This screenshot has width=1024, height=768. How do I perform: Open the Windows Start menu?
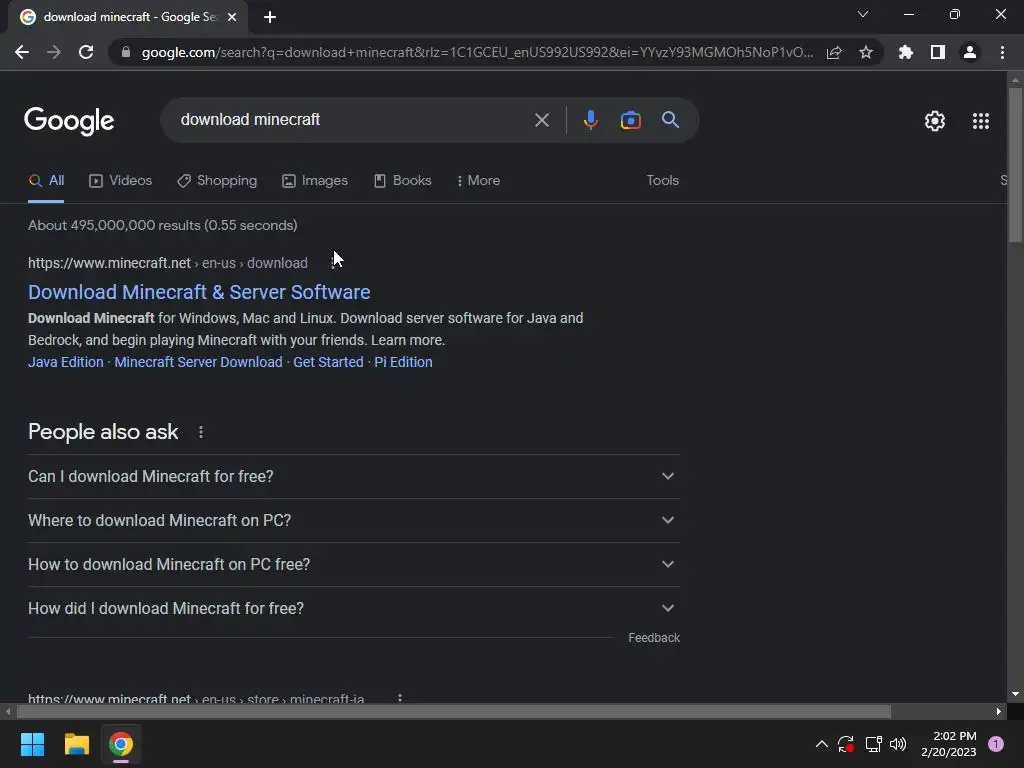tap(32, 744)
